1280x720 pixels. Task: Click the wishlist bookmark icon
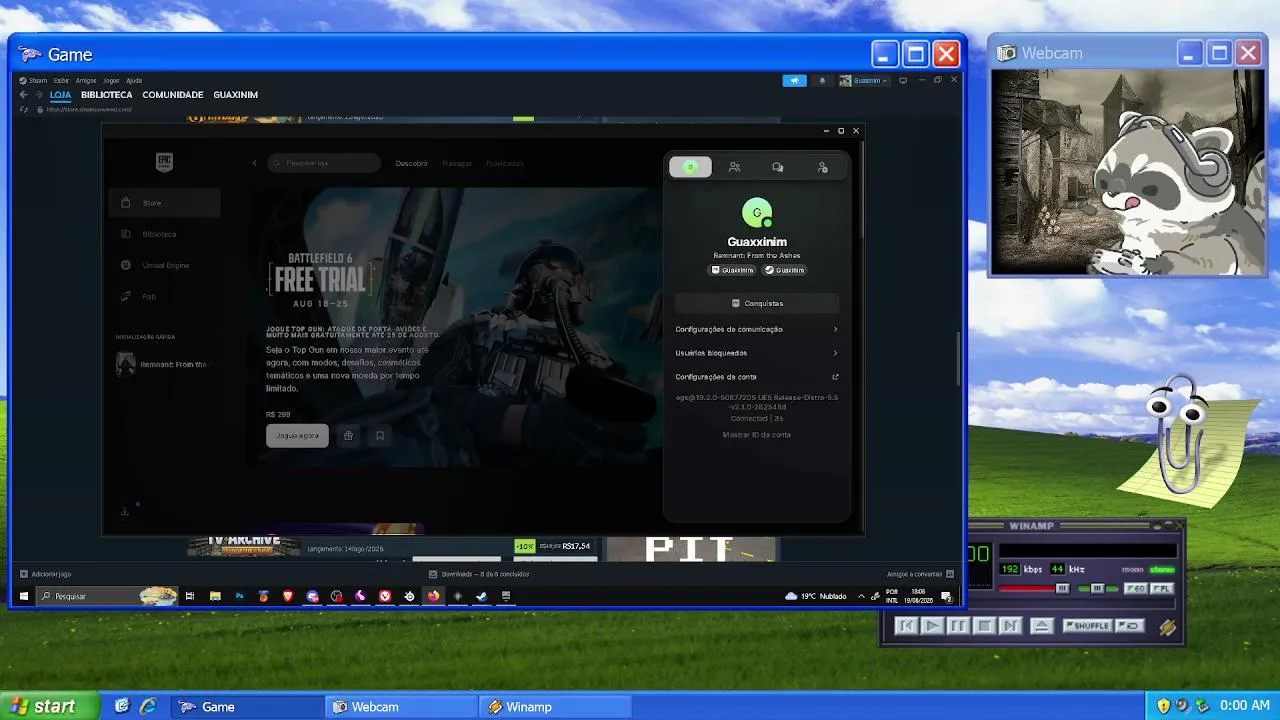pos(380,436)
